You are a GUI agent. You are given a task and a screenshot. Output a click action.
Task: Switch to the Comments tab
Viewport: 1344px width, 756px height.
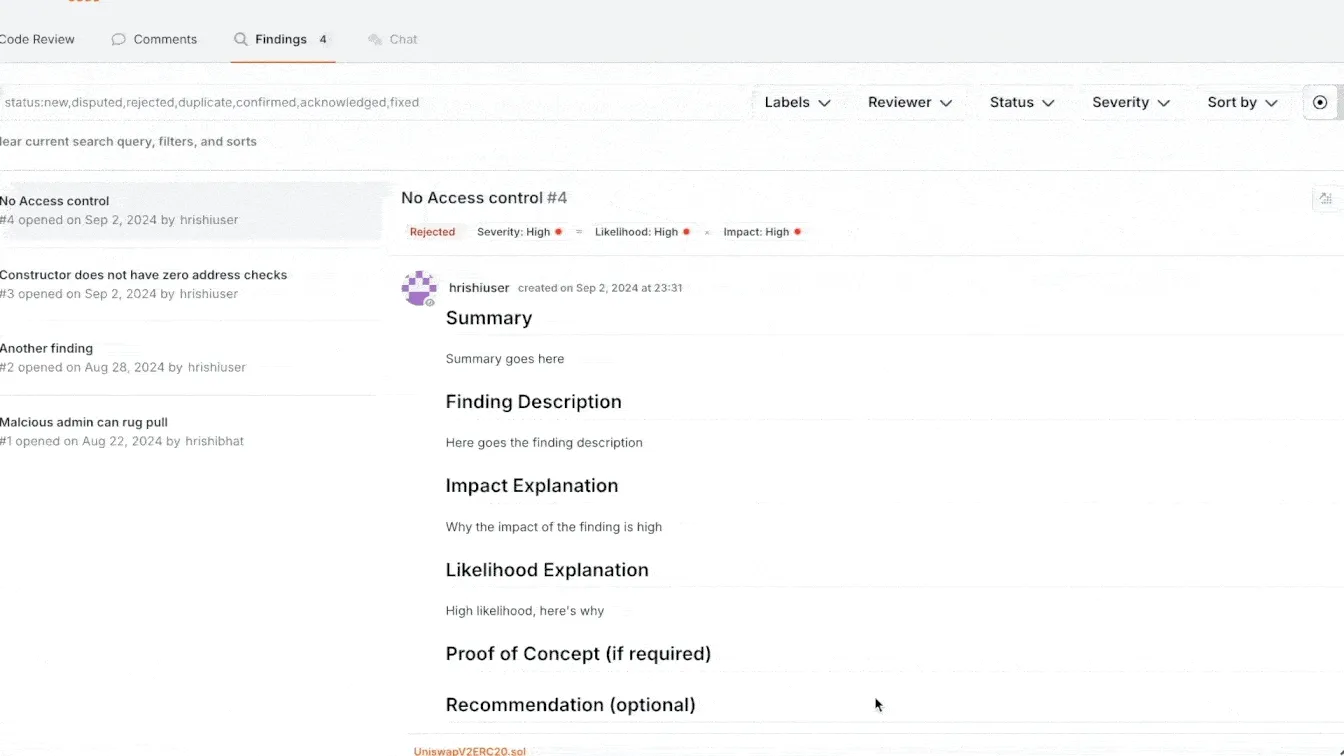click(x=165, y=40)
